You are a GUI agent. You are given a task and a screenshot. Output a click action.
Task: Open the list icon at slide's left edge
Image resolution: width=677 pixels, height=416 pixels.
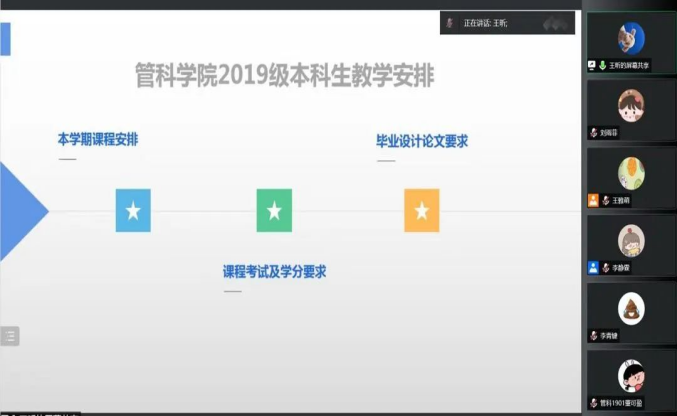[x=9, y=336]
